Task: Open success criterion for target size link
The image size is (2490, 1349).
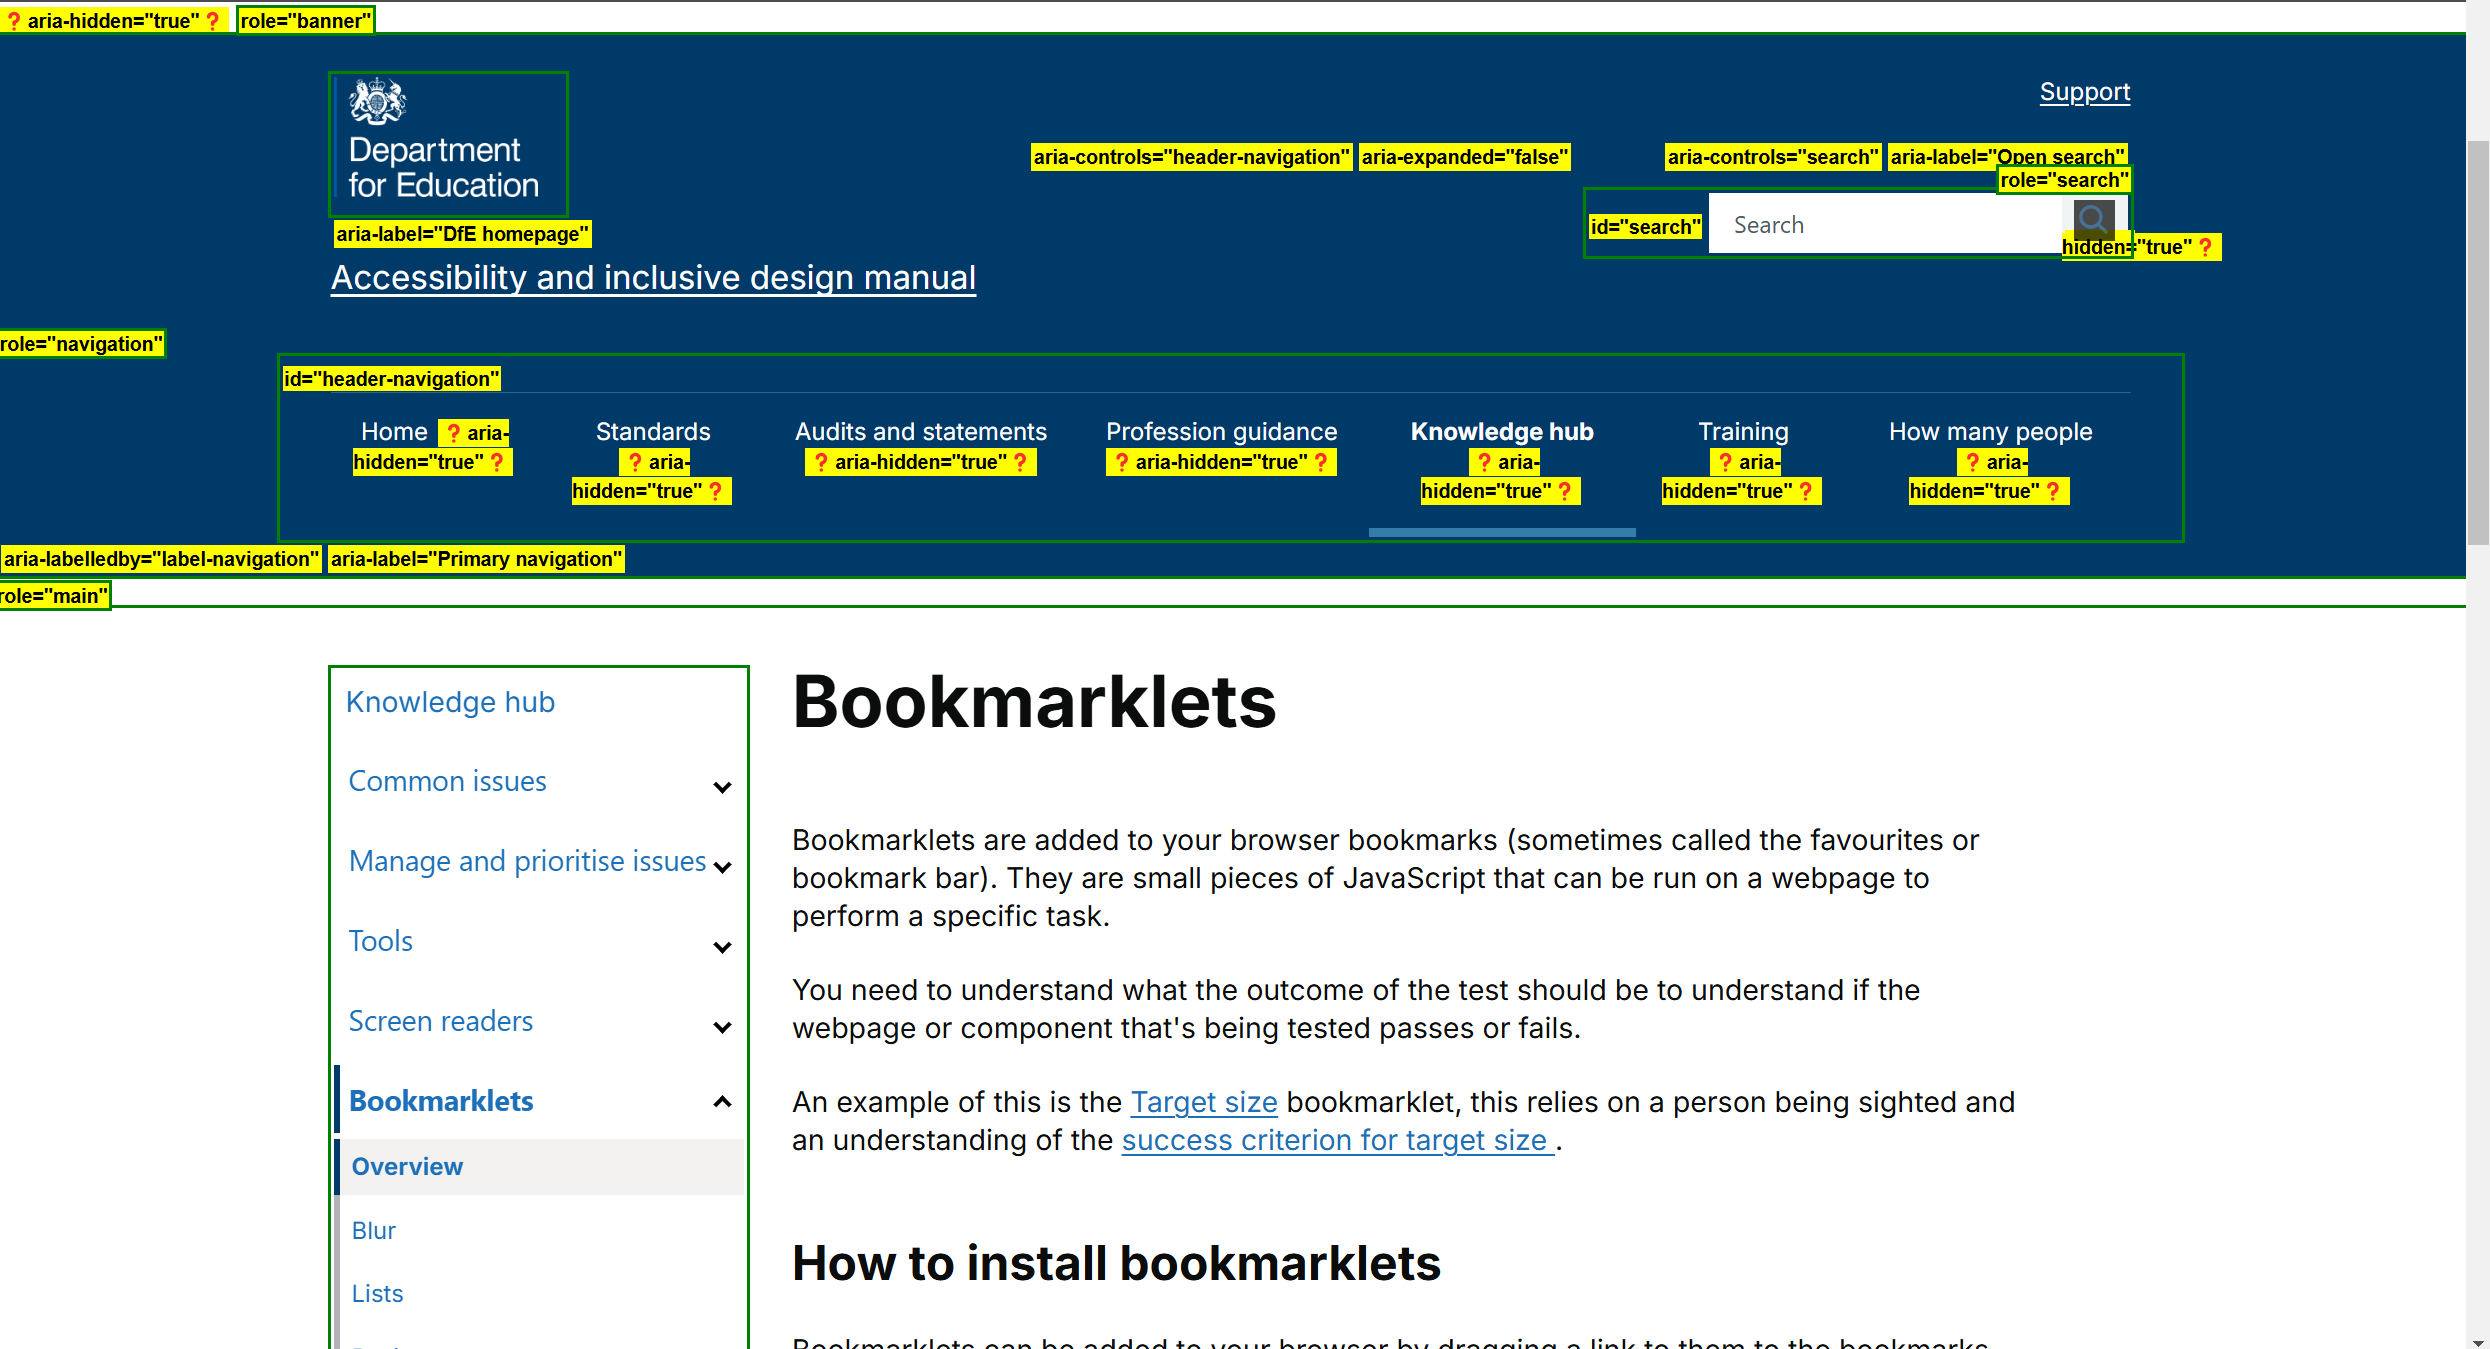Action: click(1335, 1140)
